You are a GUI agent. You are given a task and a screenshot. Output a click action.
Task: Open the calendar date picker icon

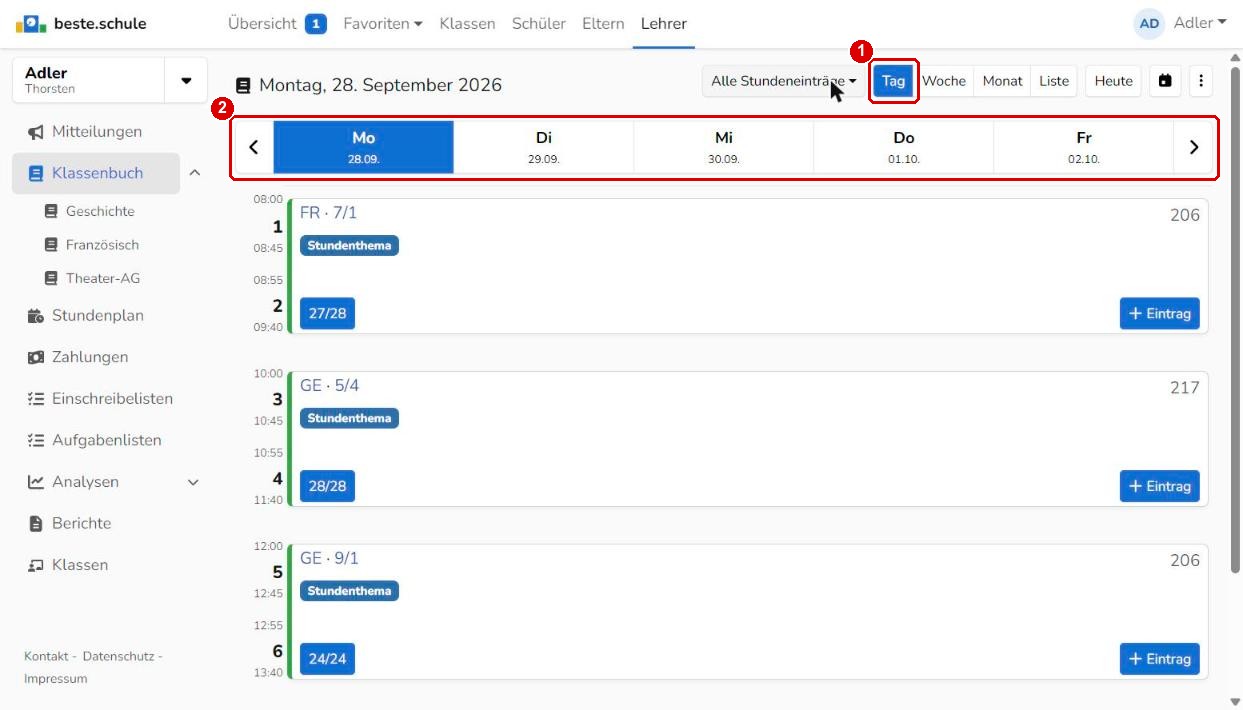click(x=1165, y=81)
